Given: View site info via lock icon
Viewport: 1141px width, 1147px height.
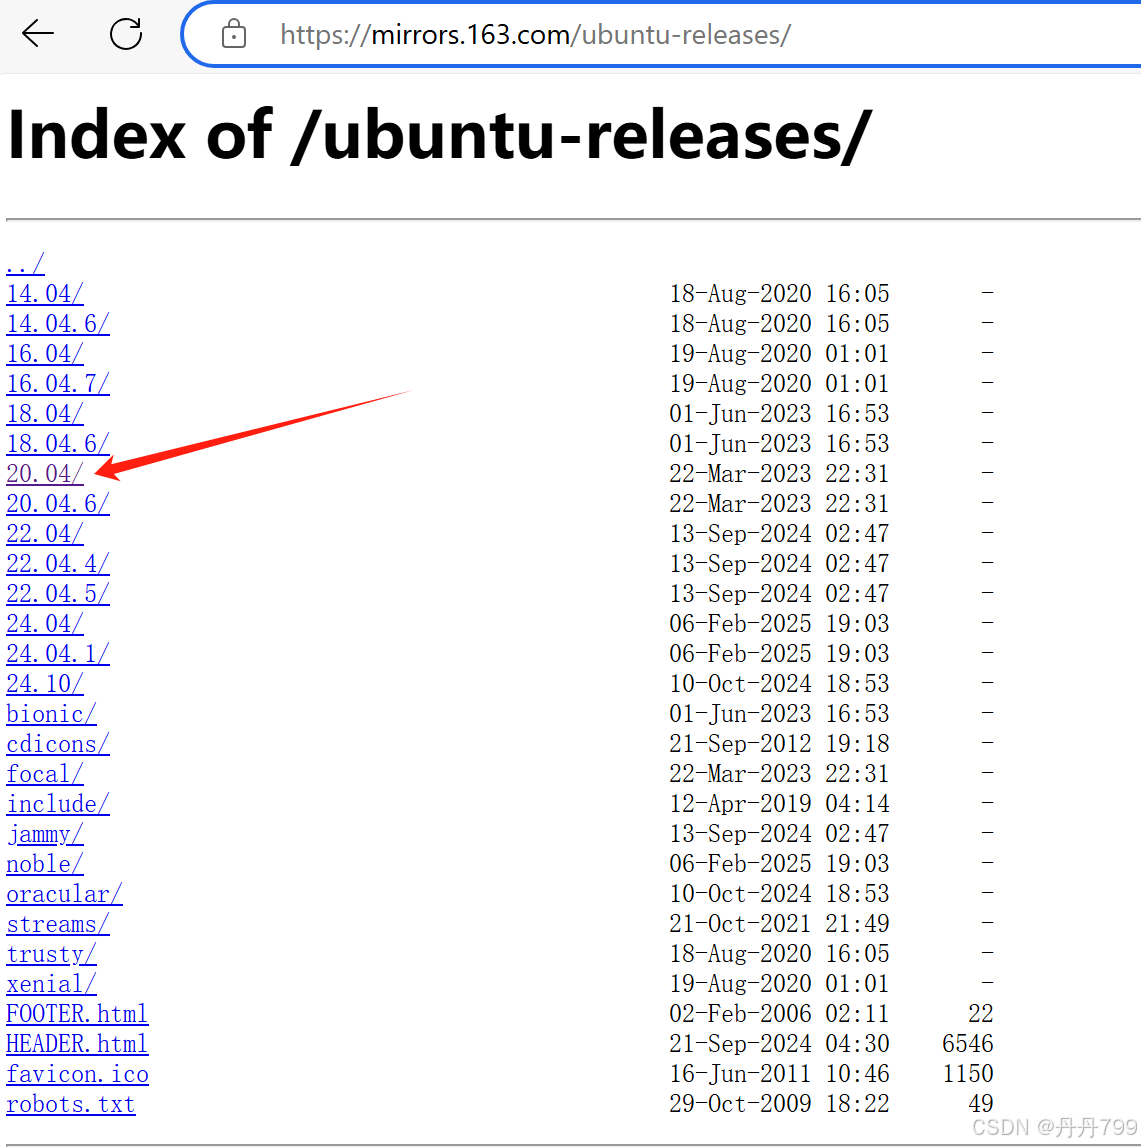Looking at the screenshot, I should [x=233, y=34].
